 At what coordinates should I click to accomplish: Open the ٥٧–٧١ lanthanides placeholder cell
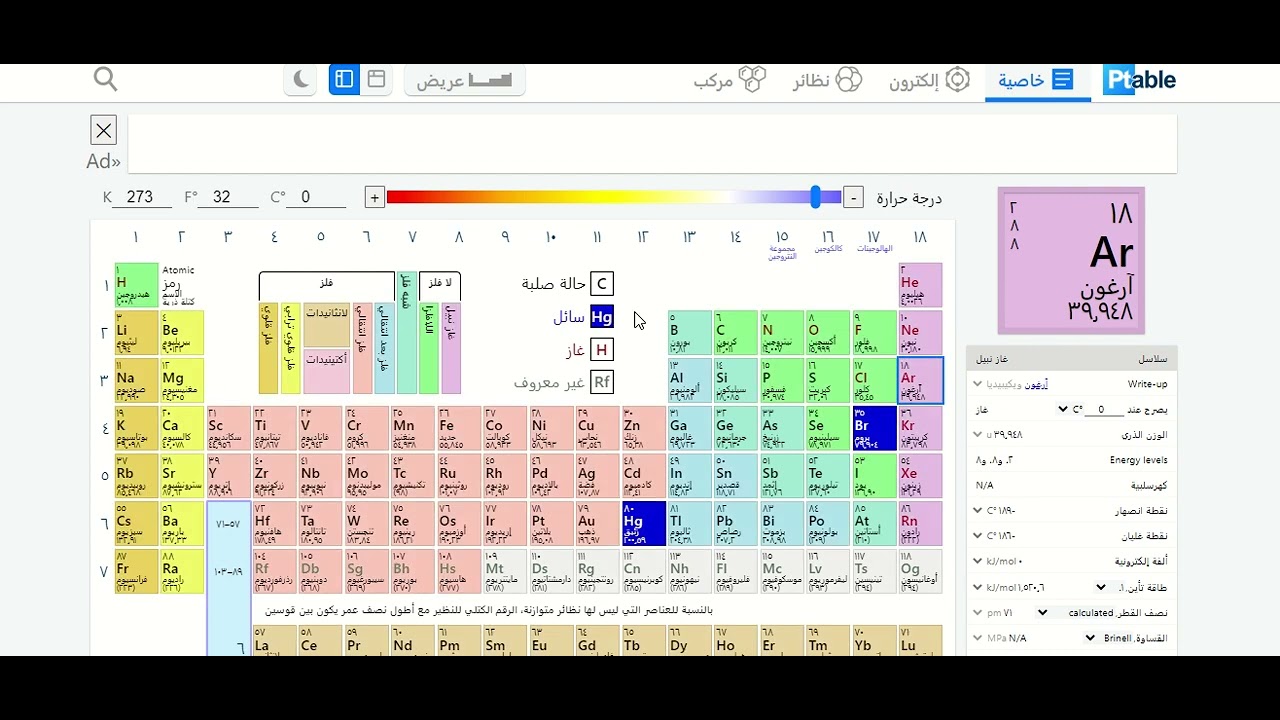click(x=228, y=524)
